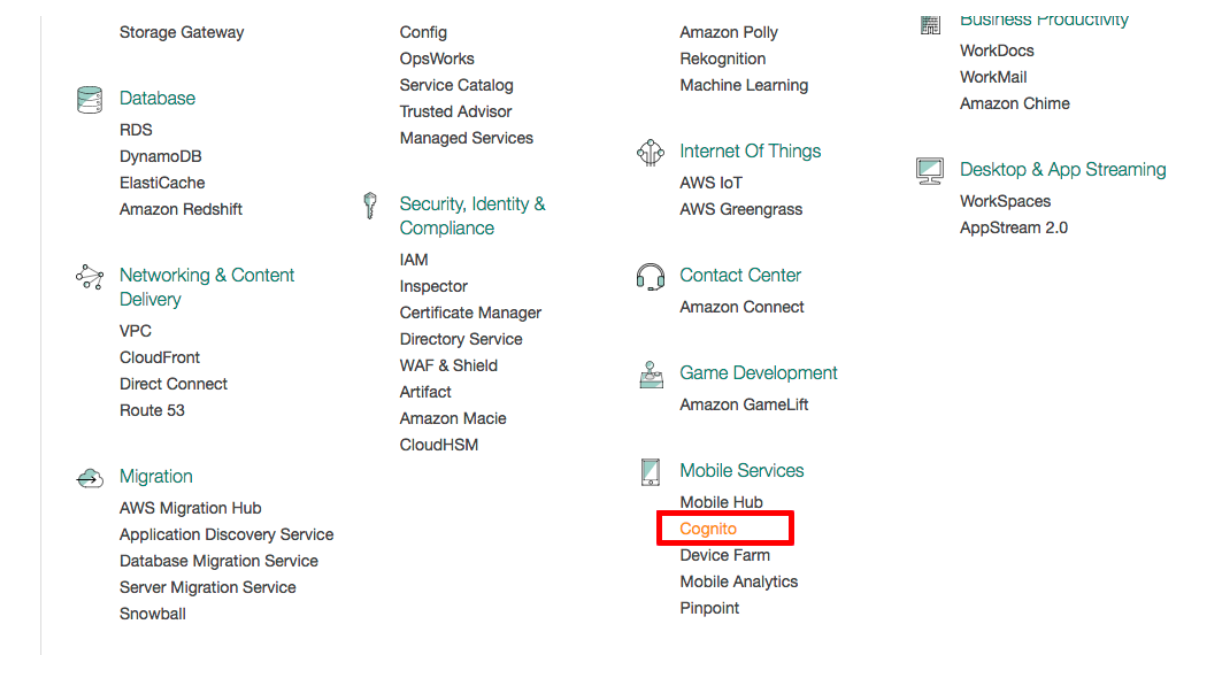Open the Certificate Manager service
Screen dimensions: 1227x690
point(470,313)
